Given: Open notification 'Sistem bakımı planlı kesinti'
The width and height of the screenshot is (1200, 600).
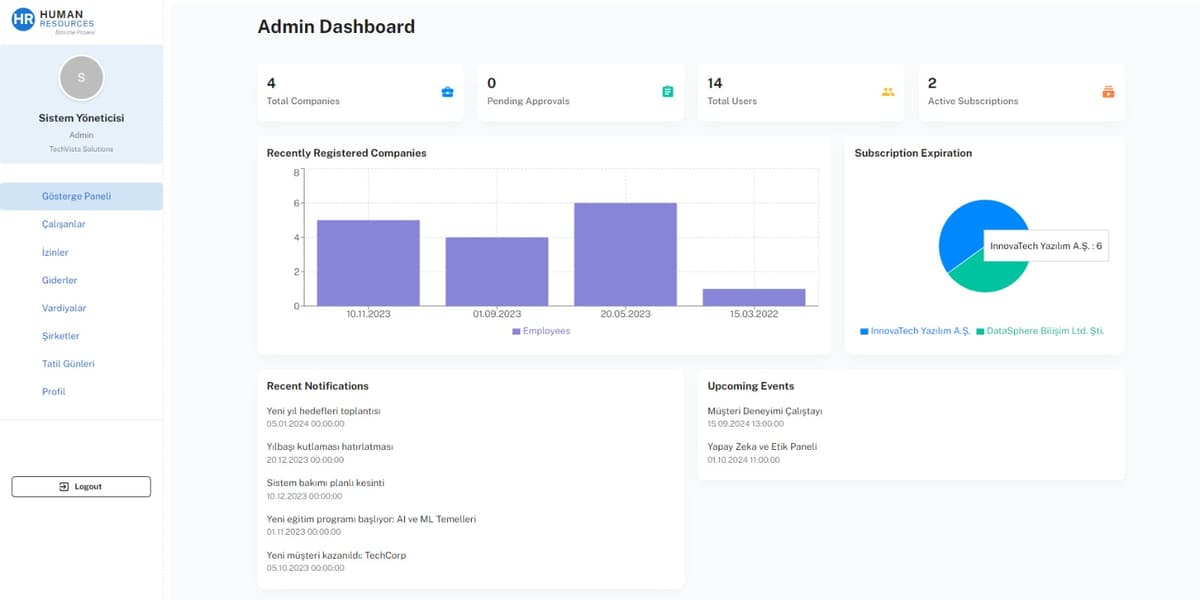Looking at the screenshot, I should pyautogui.click(x=325, y=483).
